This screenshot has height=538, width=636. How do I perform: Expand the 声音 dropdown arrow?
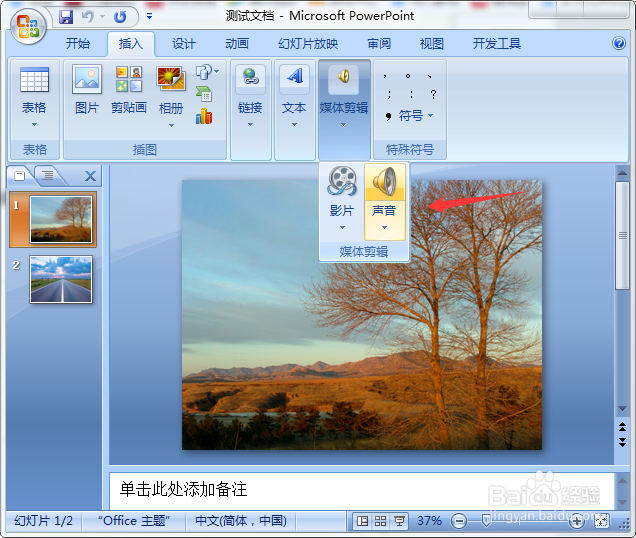point(385,227)
